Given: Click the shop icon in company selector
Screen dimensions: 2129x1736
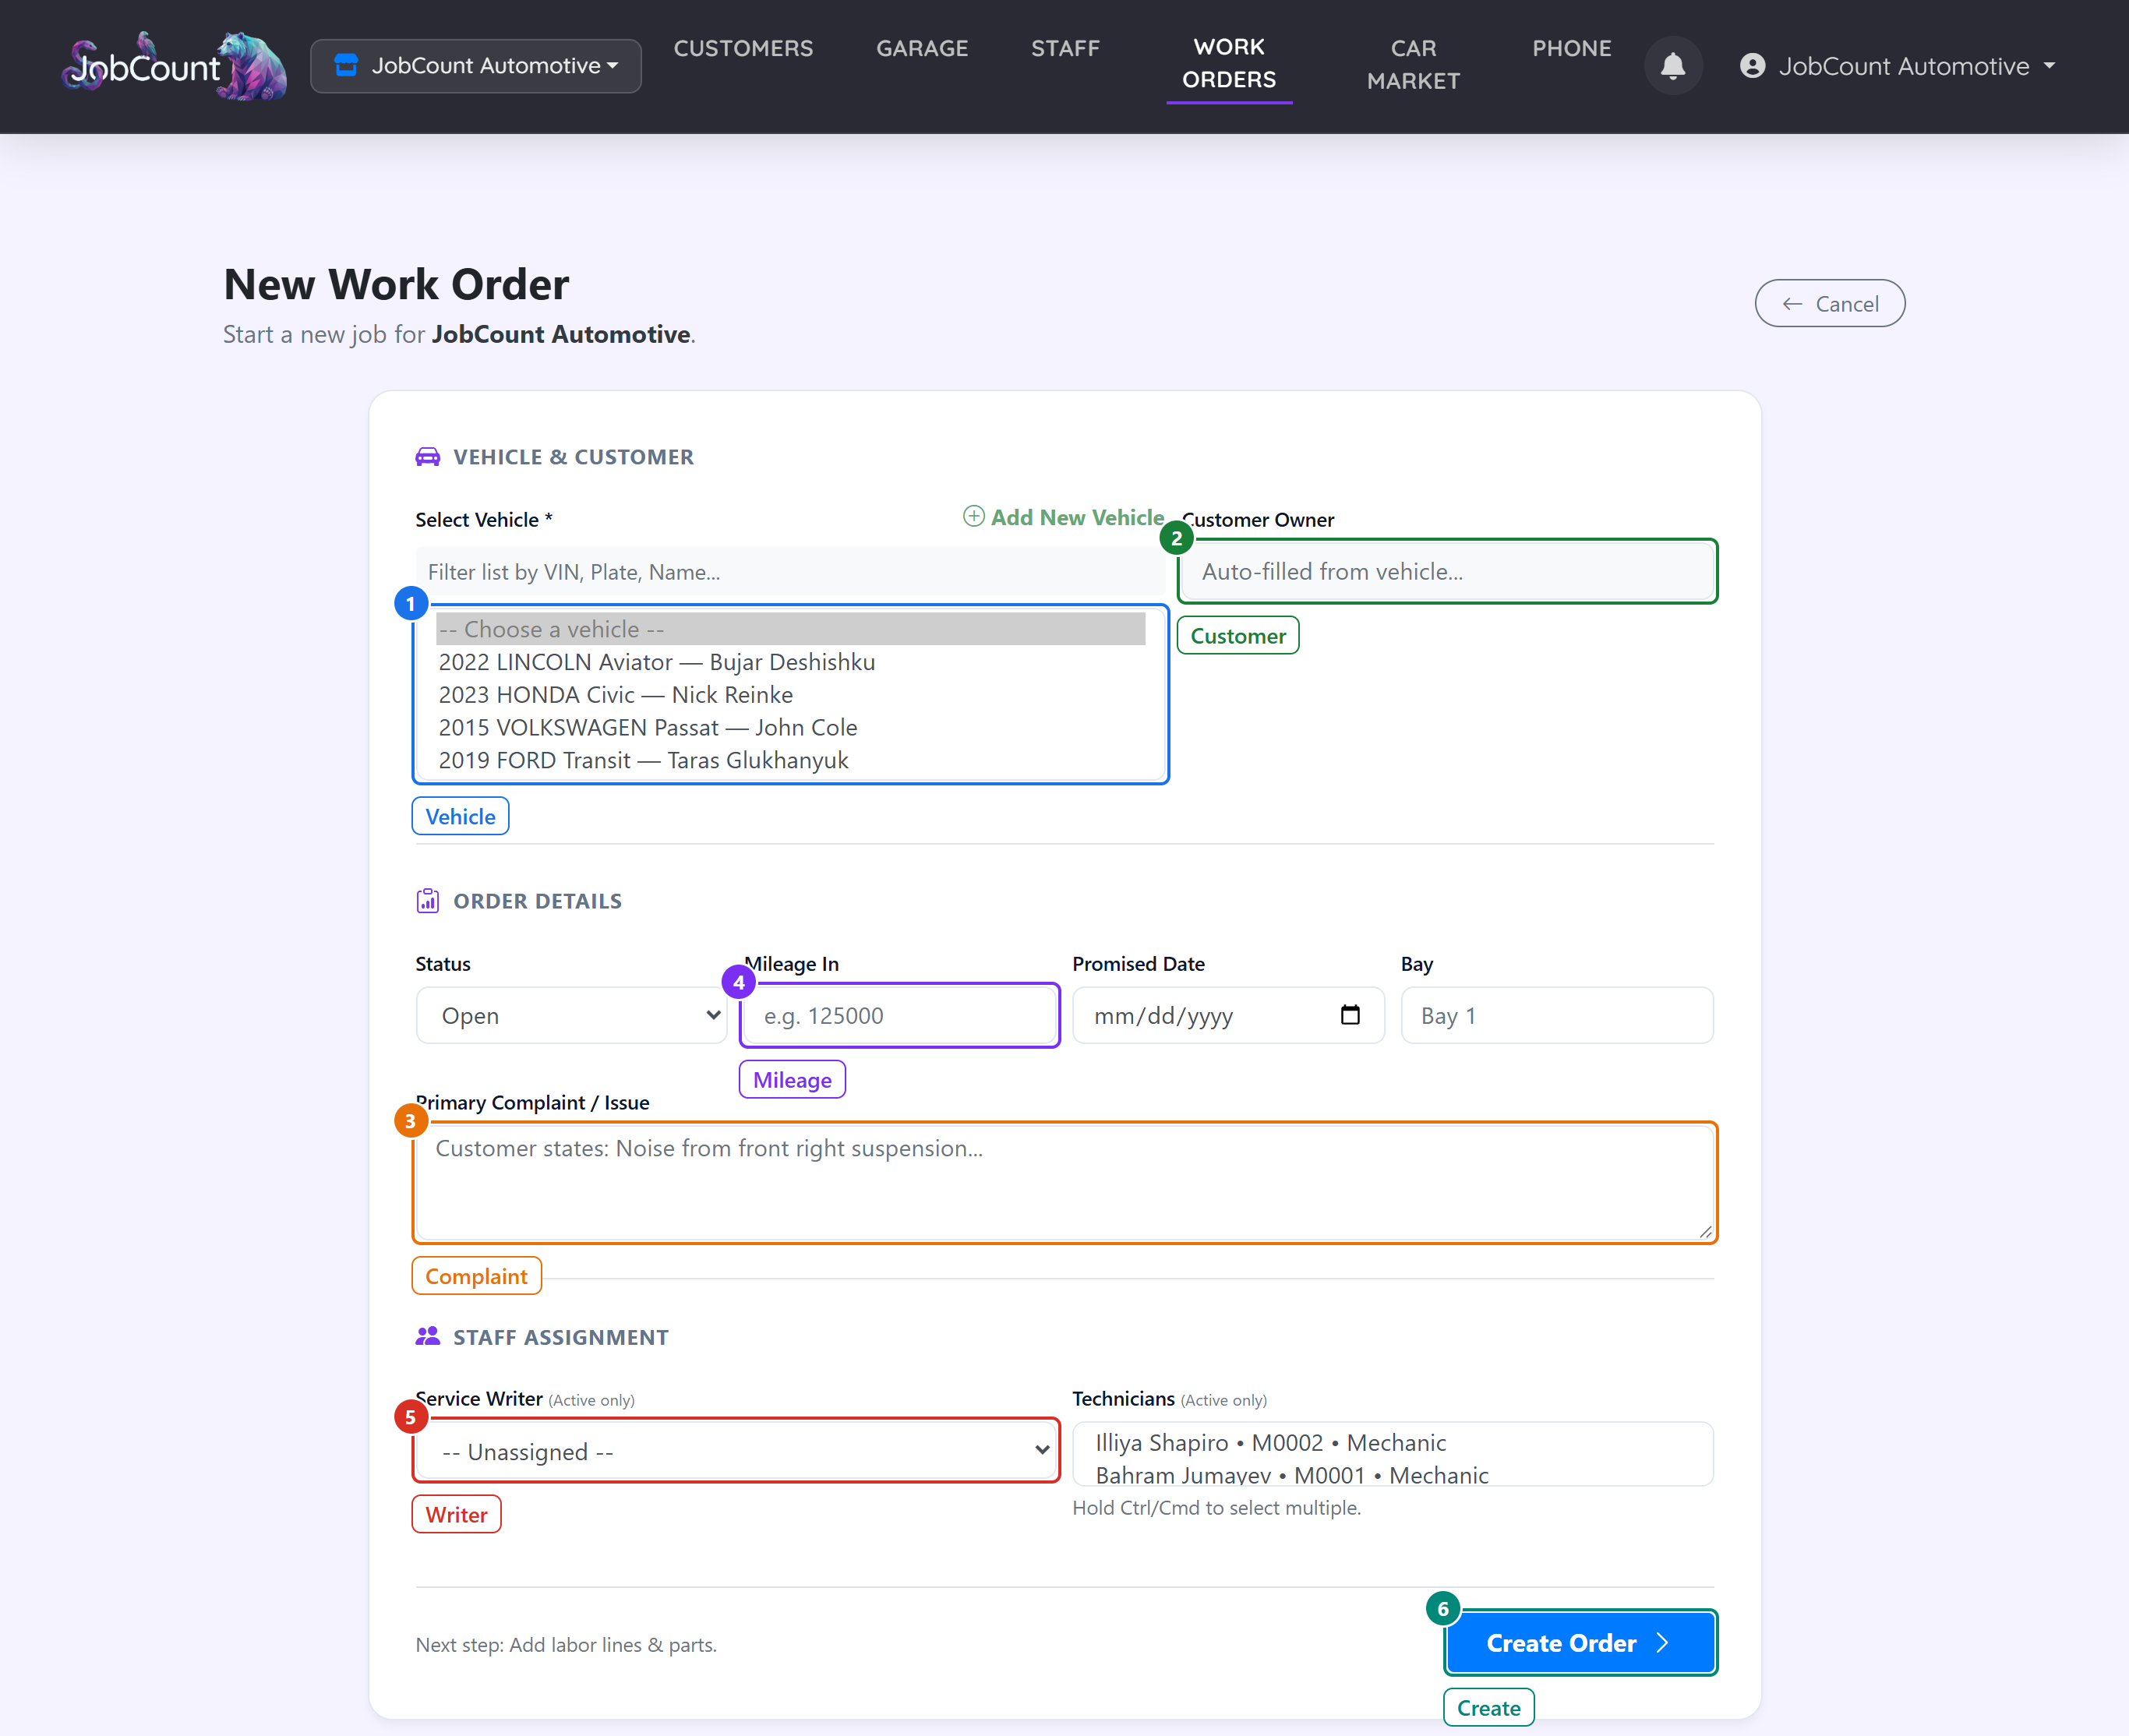Looking at the screenshot, I should (x=346, y=65).
